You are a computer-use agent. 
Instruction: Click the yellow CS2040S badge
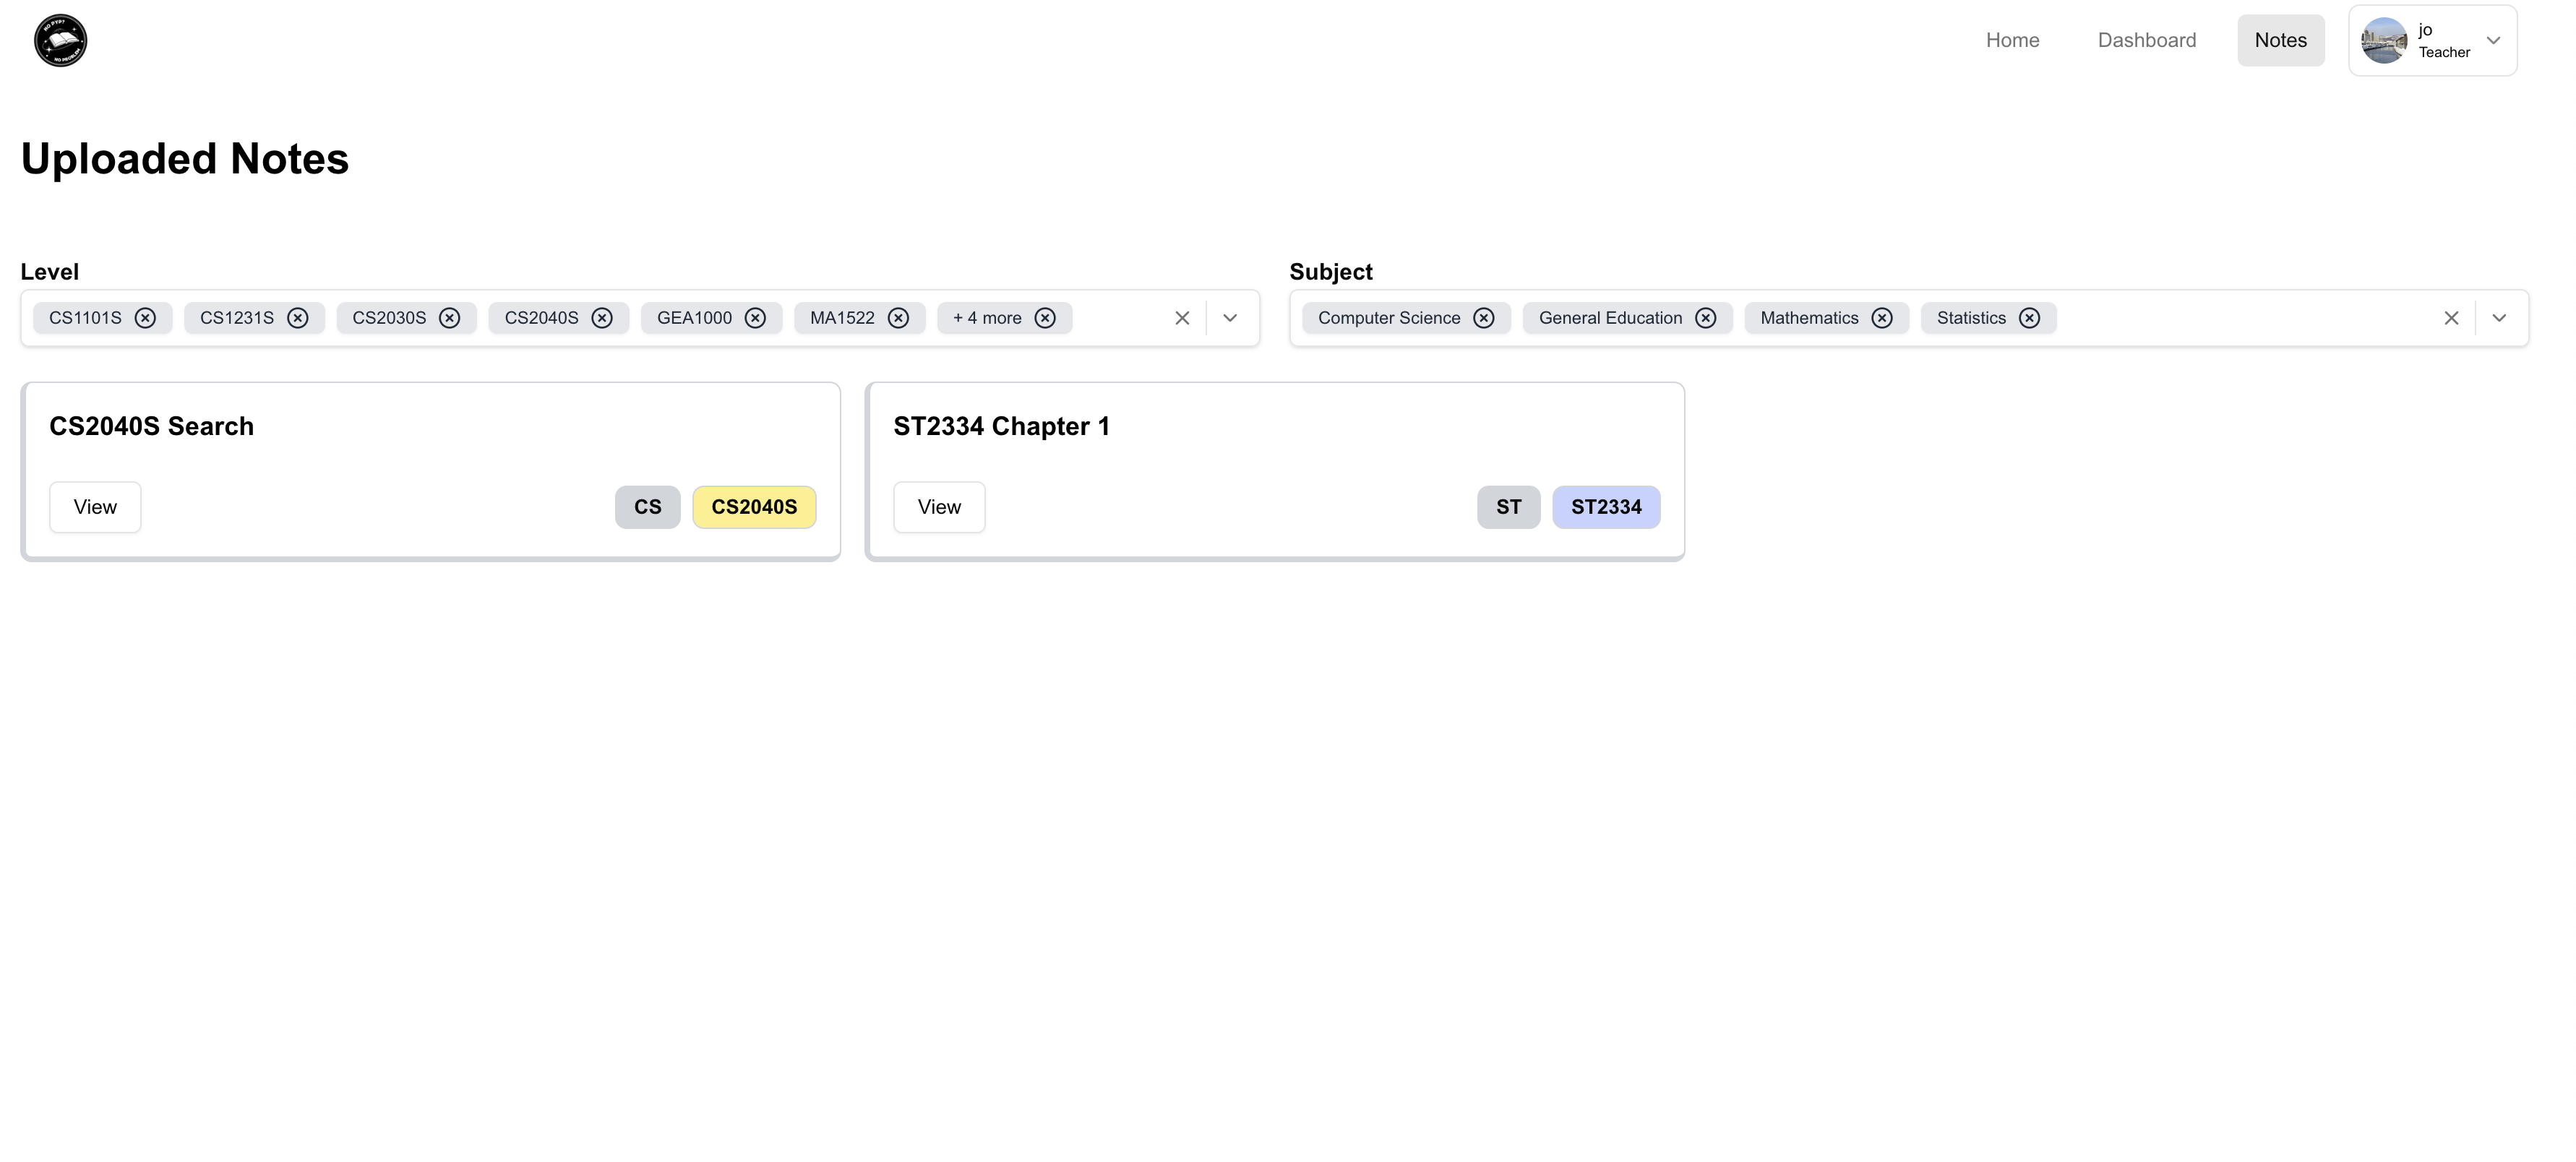[754, 507]
